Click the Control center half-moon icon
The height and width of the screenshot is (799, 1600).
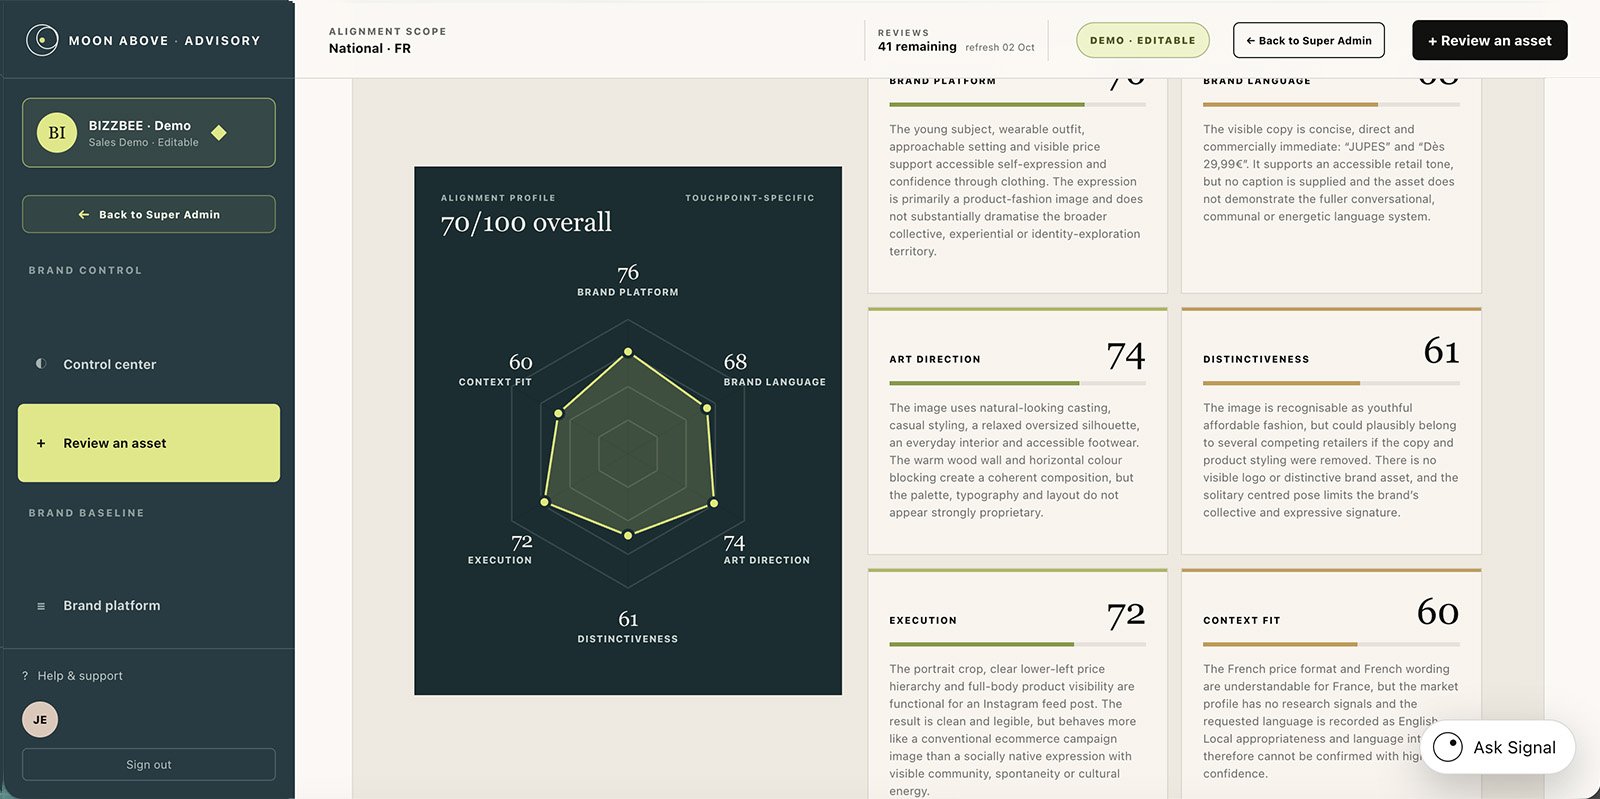[x=41, y=364]
